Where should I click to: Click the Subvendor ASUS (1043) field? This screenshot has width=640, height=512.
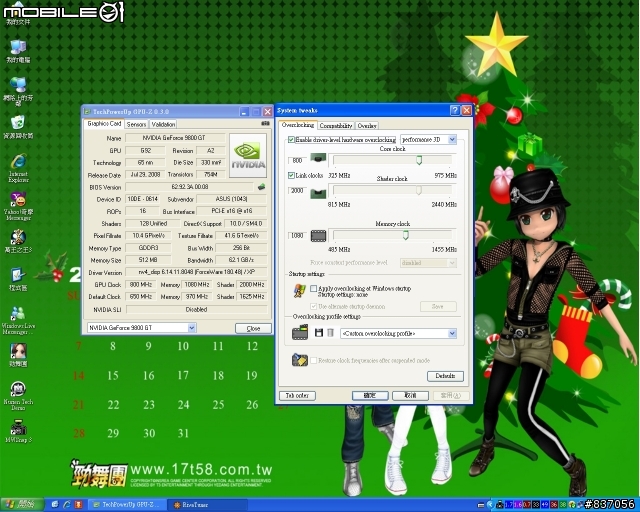(x=231, y=199)
